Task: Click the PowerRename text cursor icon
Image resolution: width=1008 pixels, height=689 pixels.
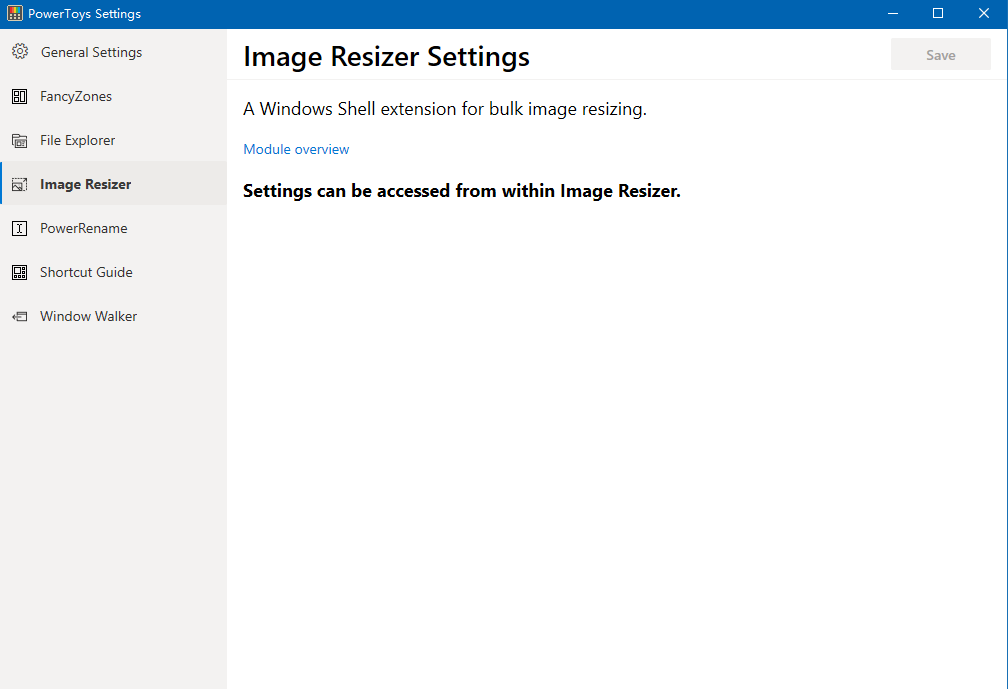Action: click(x=19, y=228)
